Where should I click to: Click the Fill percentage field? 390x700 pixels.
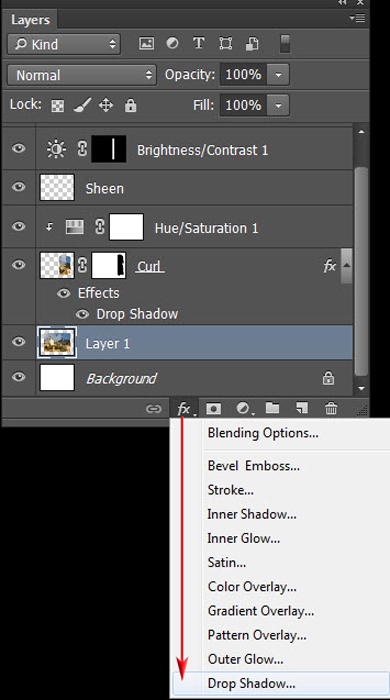tap(243, 105)
